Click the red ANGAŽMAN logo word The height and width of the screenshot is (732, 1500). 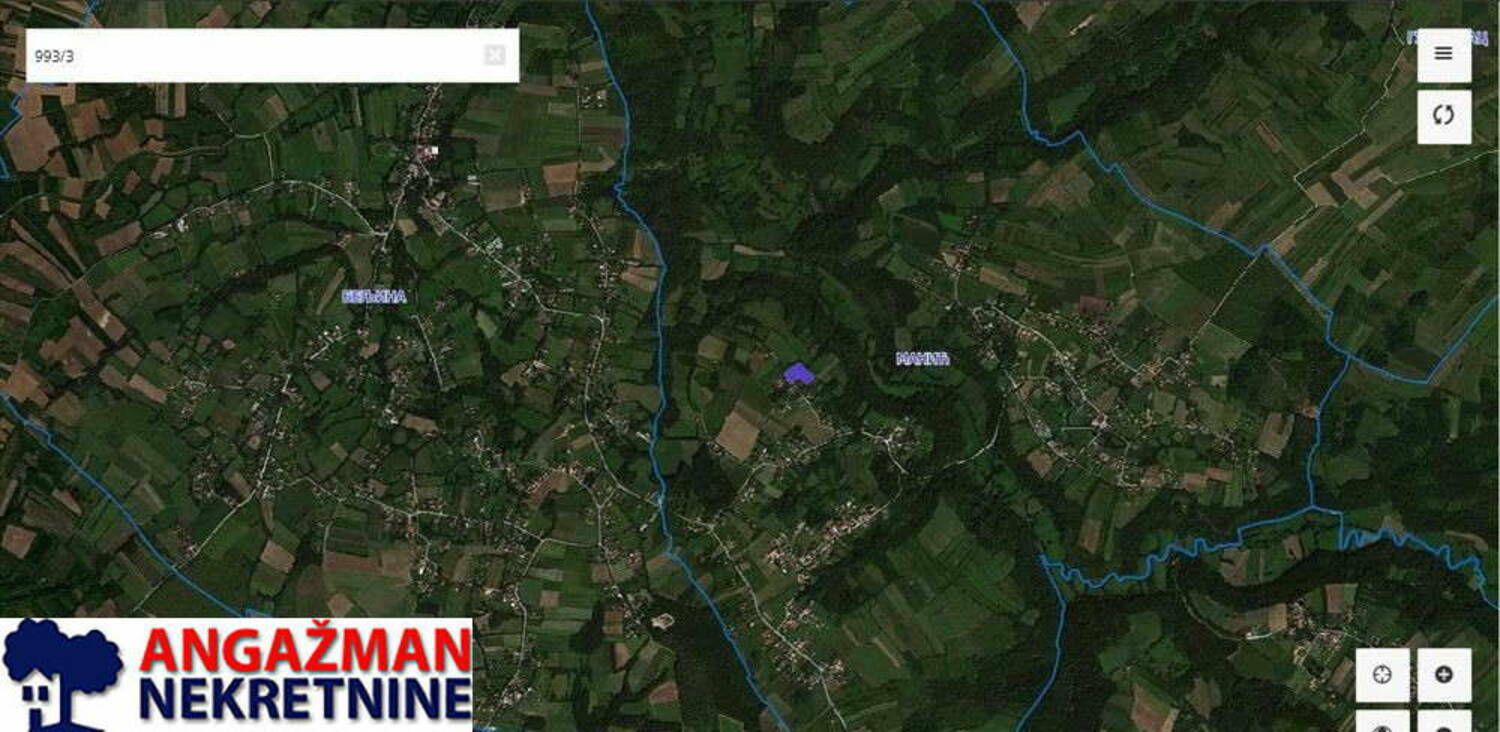306,651
